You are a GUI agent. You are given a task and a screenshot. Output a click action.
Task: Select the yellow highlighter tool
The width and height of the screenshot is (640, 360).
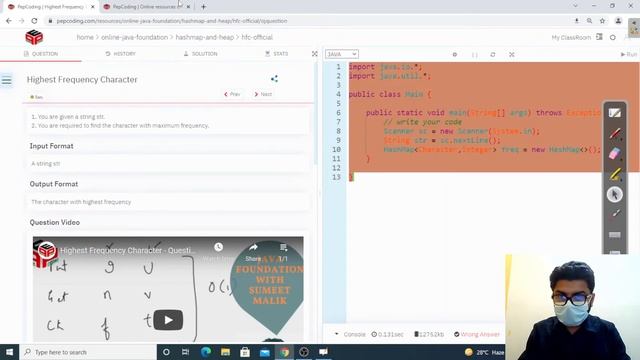(615, 174)
